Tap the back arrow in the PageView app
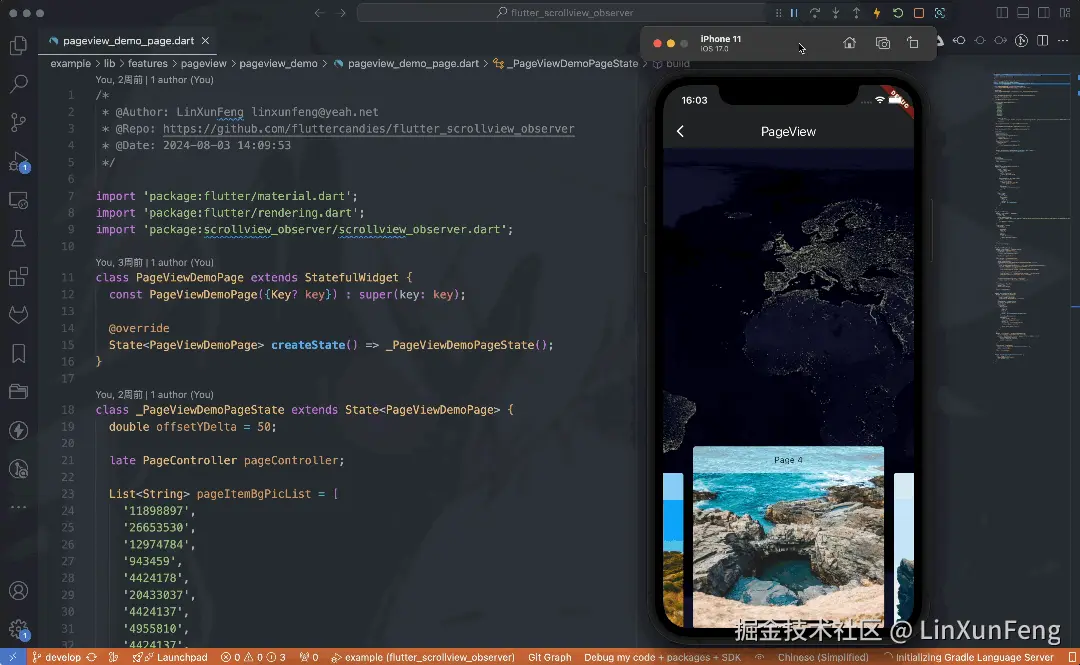The image size is (1080, 665). click(x=680, y=132)
